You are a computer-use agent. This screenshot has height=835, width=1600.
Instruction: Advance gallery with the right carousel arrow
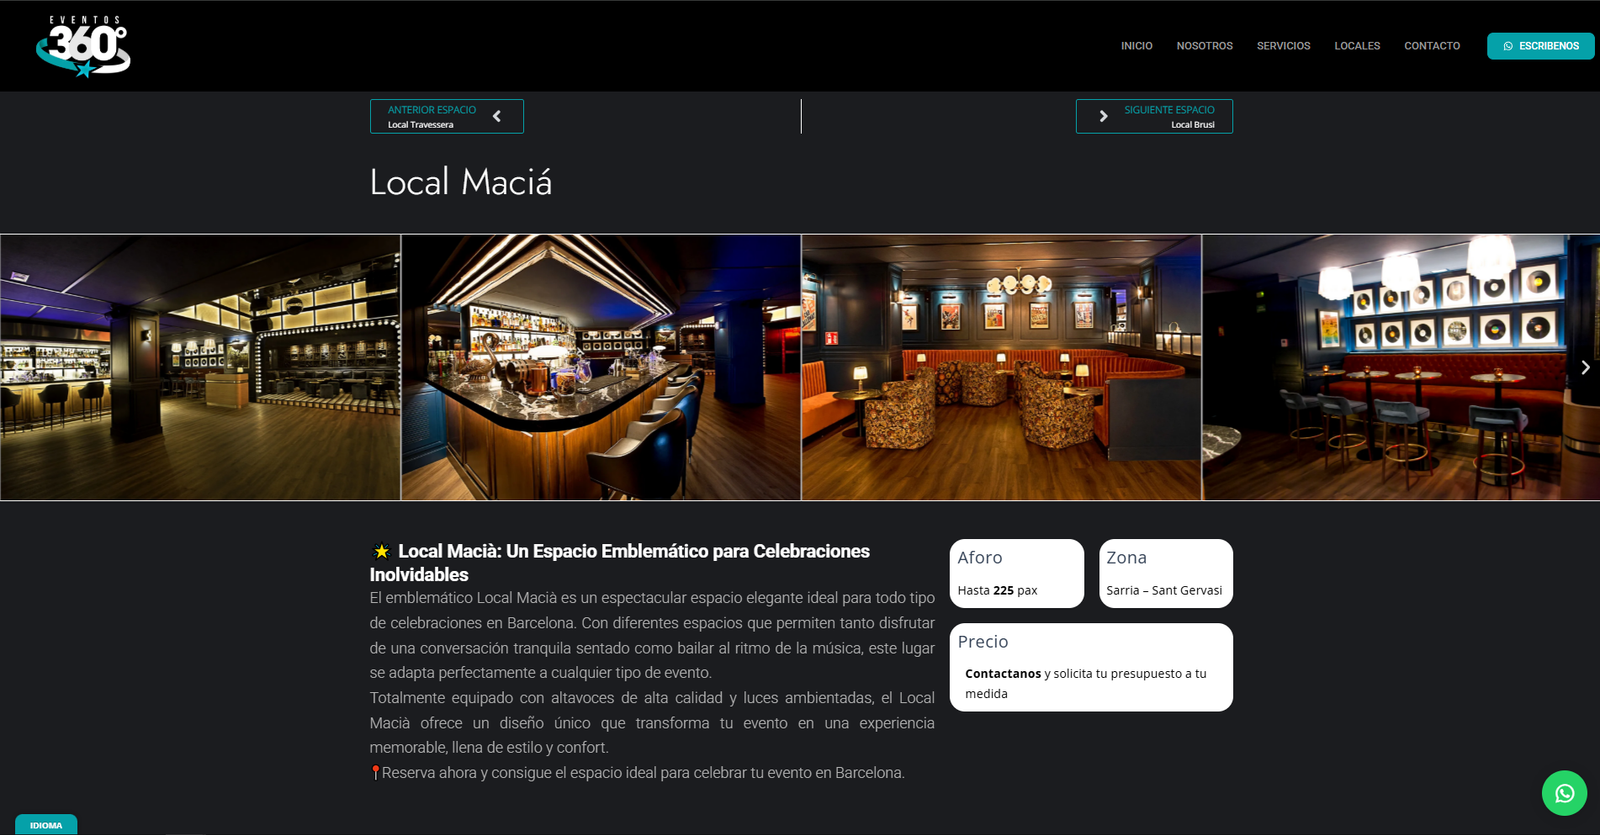pos(1585,367)
